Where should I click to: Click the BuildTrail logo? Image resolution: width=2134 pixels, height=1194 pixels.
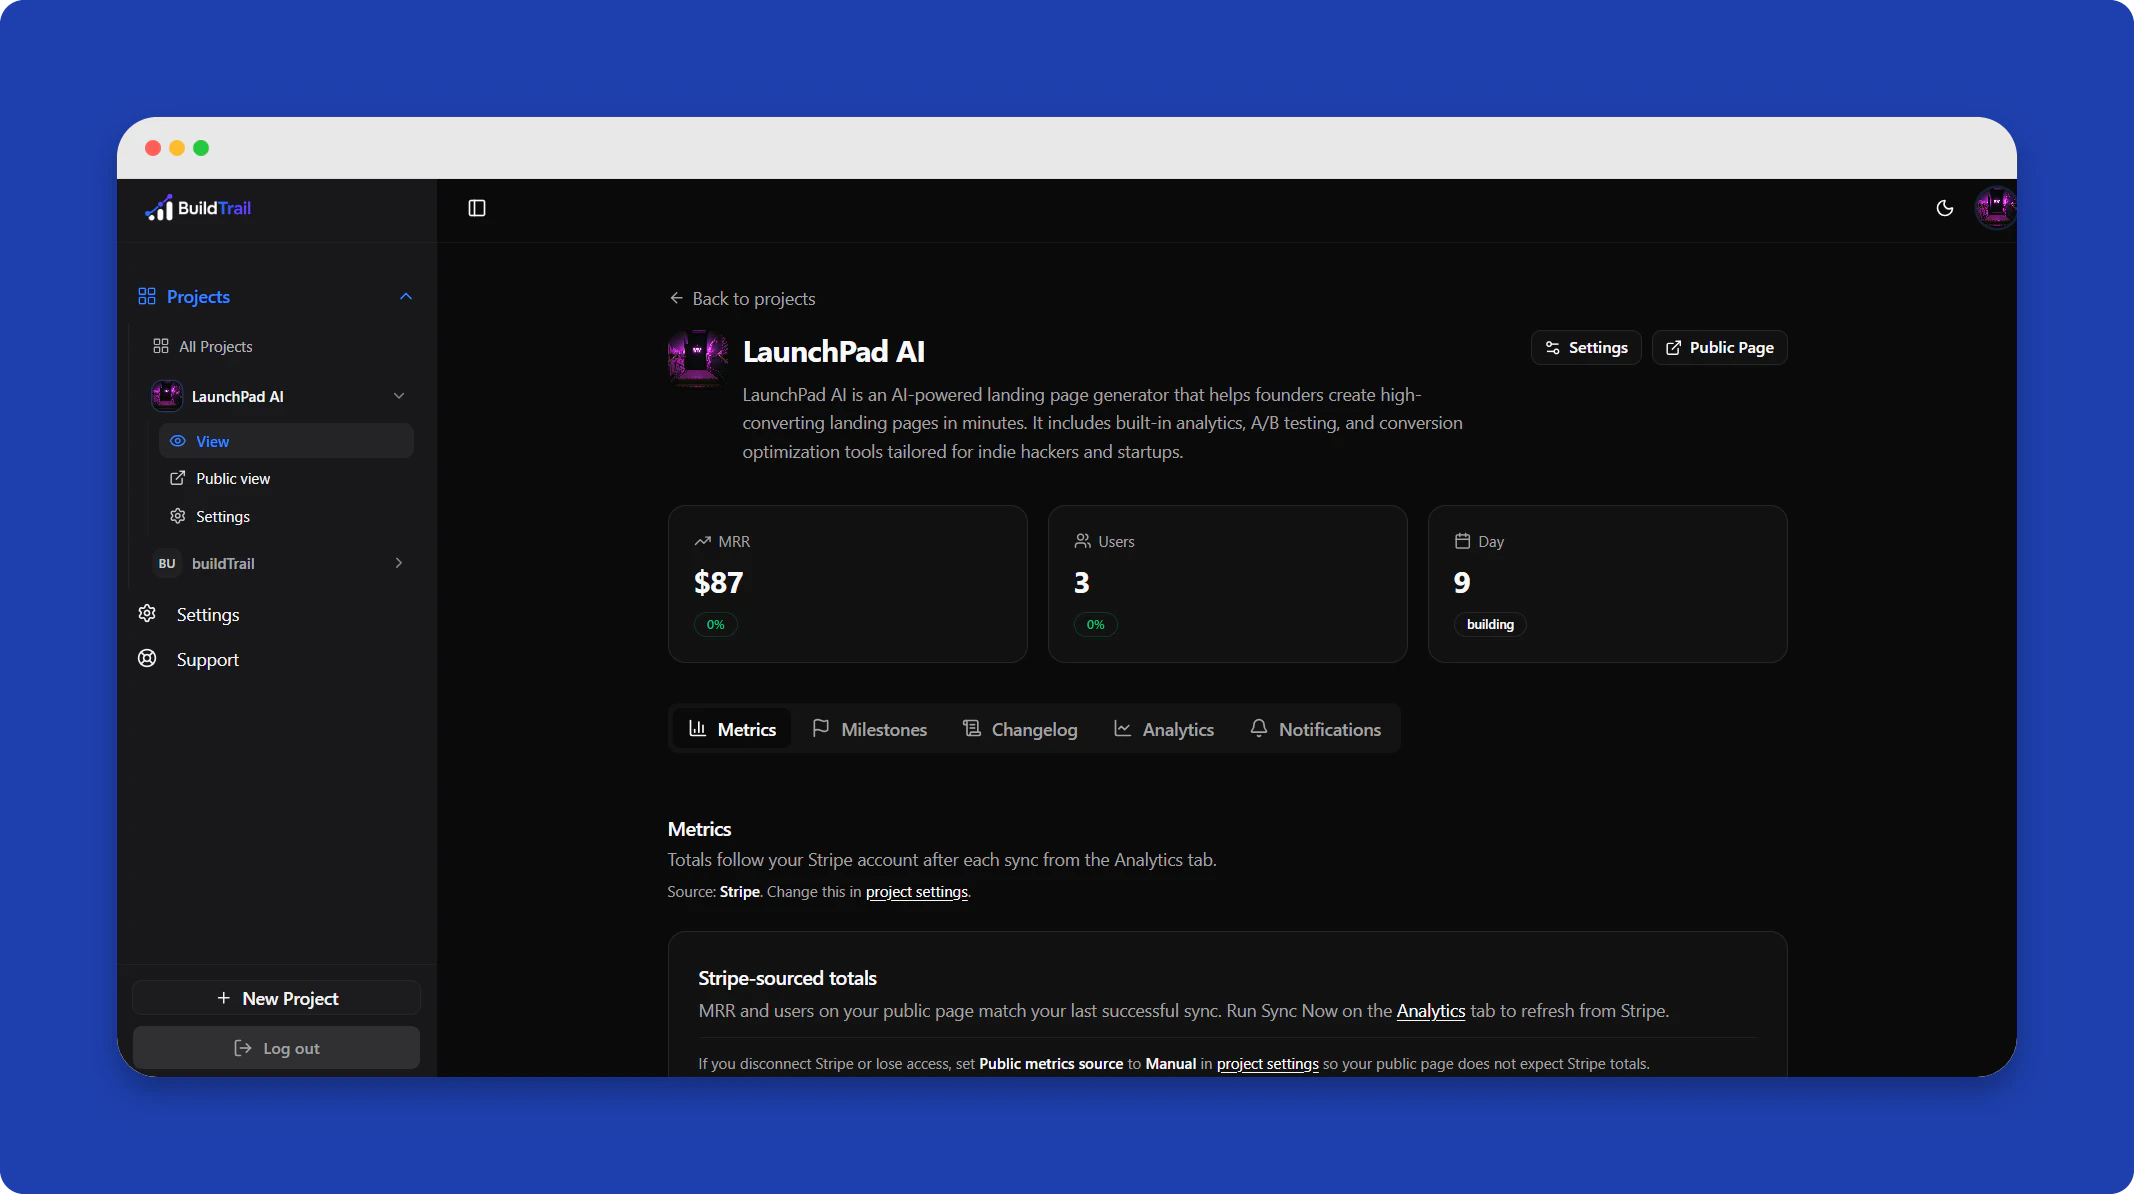click(x=198, y=208)
